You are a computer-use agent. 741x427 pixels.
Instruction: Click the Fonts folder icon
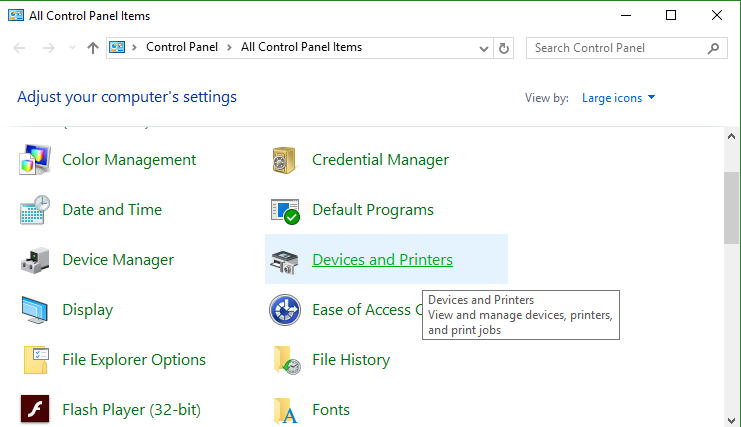click(285, 410)
